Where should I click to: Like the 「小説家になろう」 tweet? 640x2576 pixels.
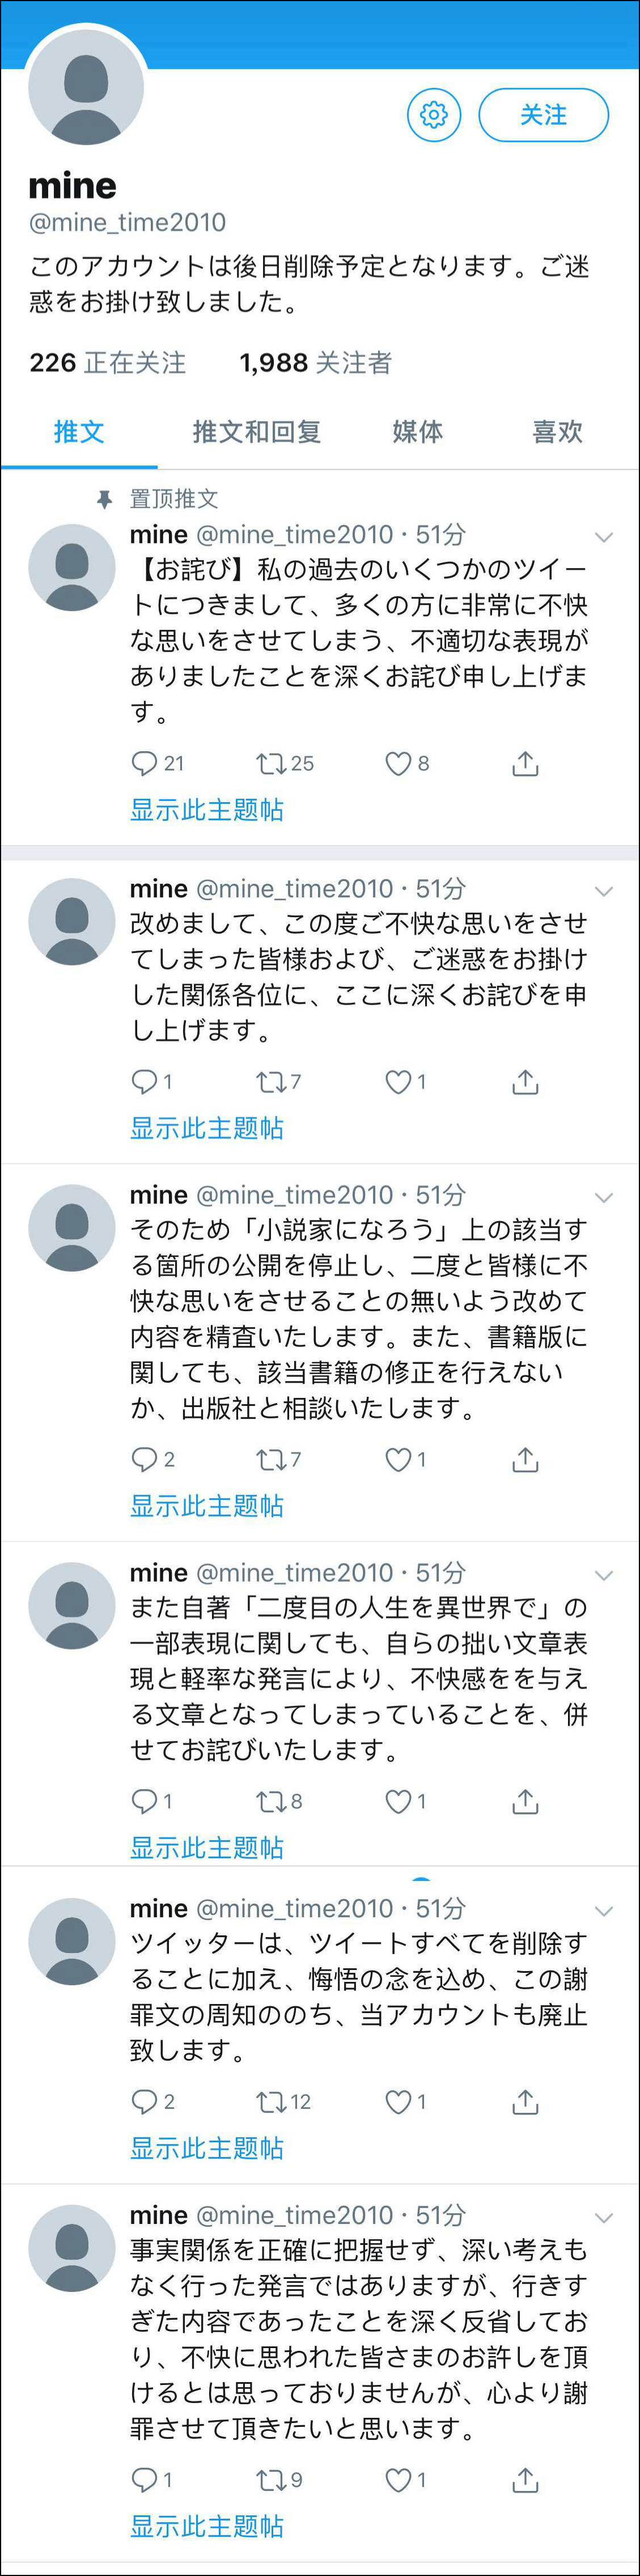point(398,1460)
